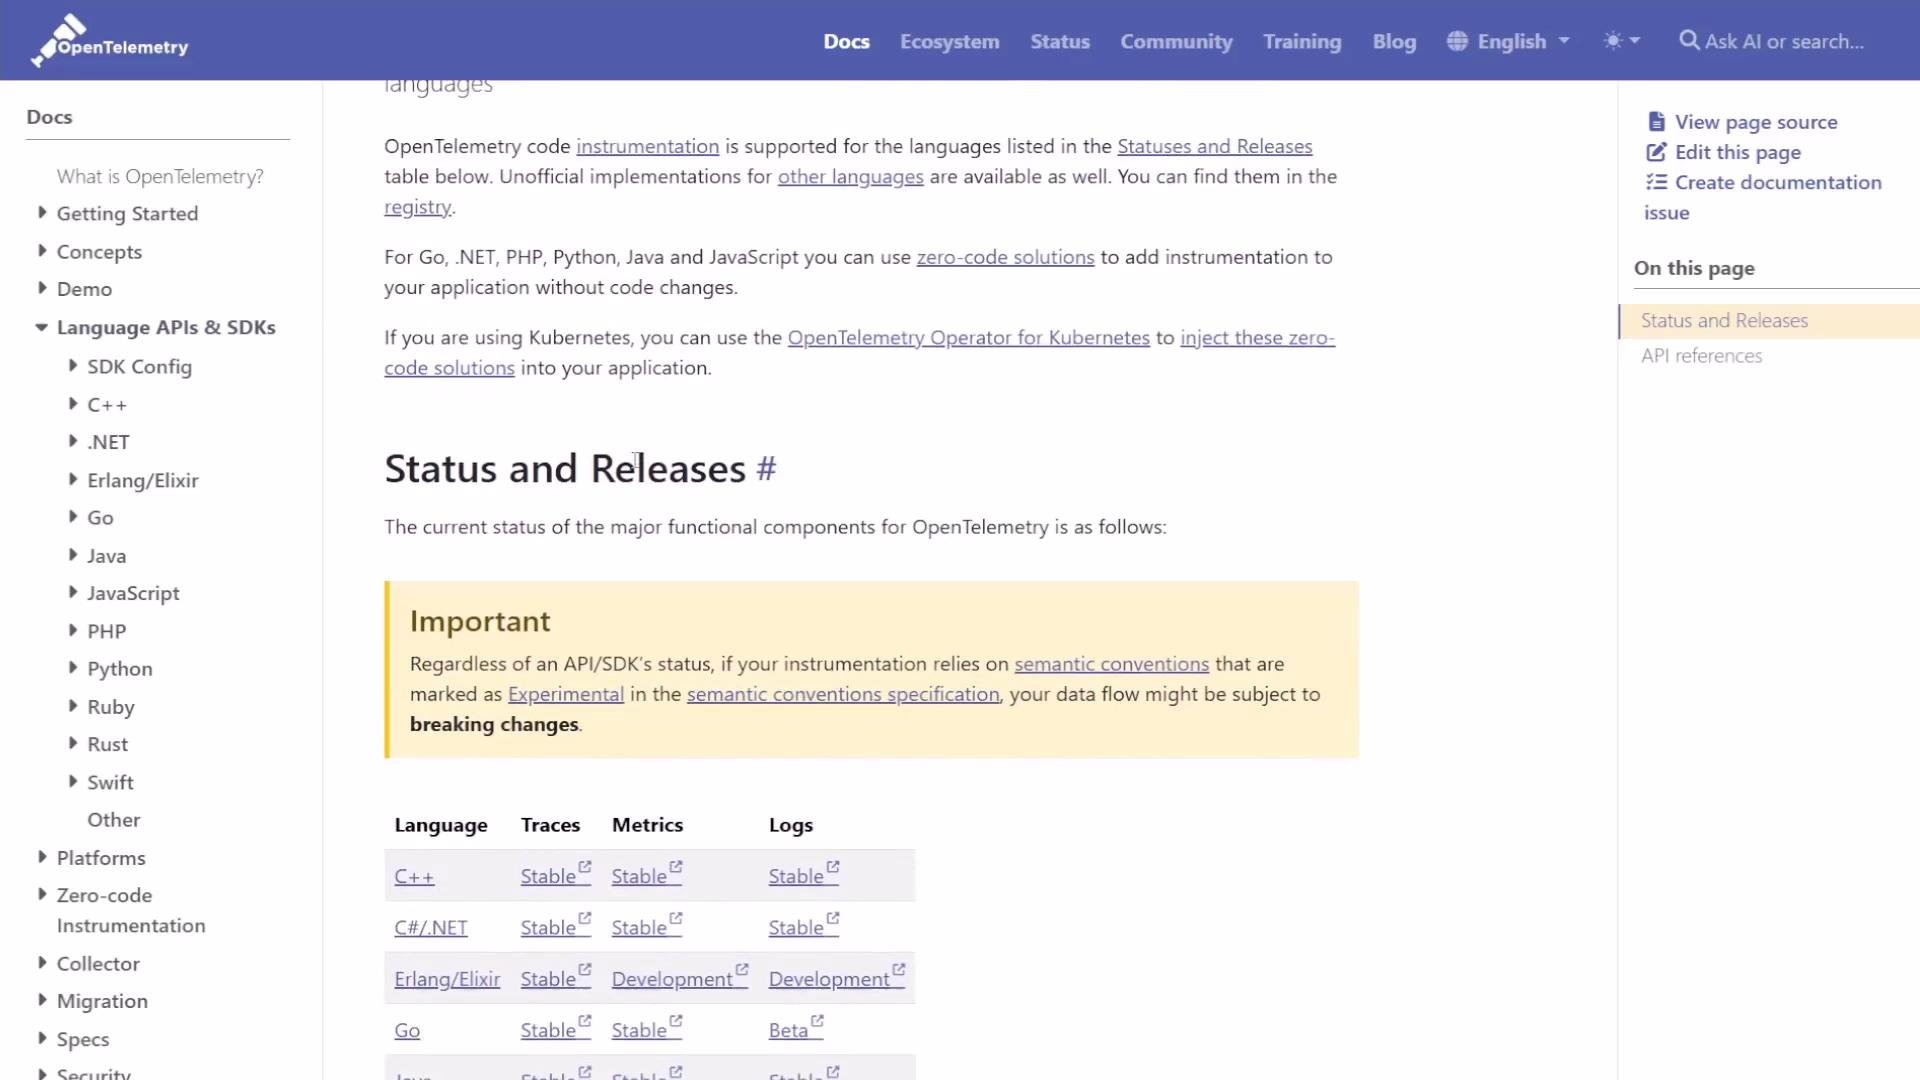1920x1080 pixels.
Task: Open the Ecosystem nav item
Action: [949, 41]
